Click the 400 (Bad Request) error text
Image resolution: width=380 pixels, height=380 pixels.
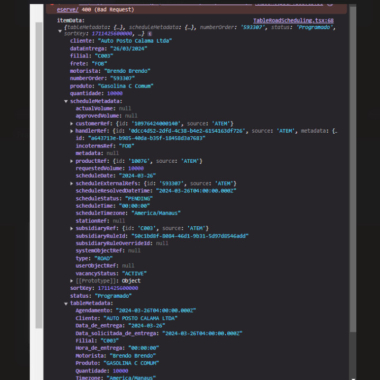pos(108,10)
